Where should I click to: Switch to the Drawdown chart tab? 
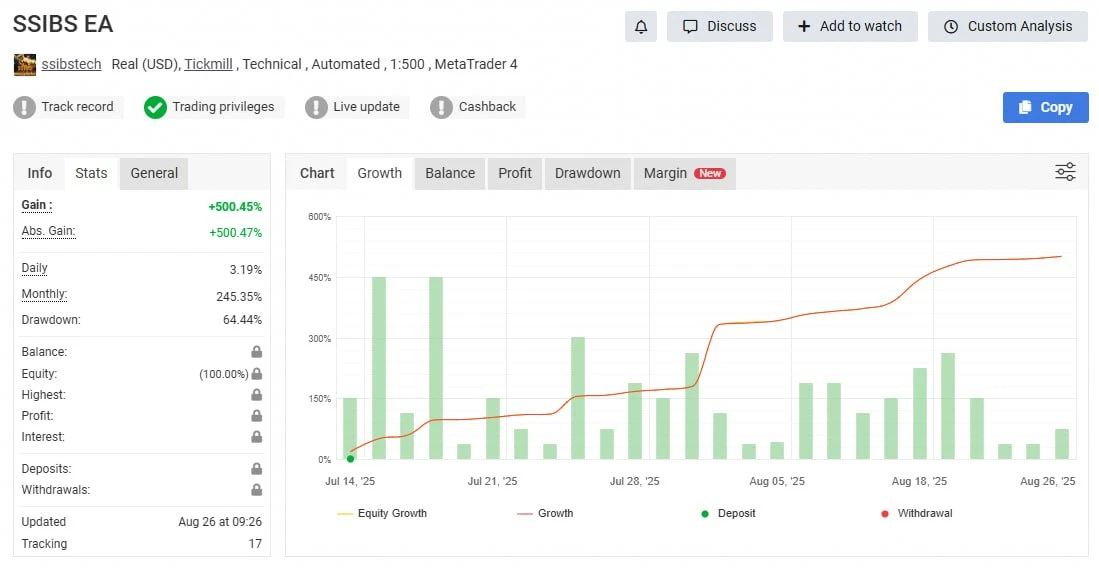tap(587, 173)
